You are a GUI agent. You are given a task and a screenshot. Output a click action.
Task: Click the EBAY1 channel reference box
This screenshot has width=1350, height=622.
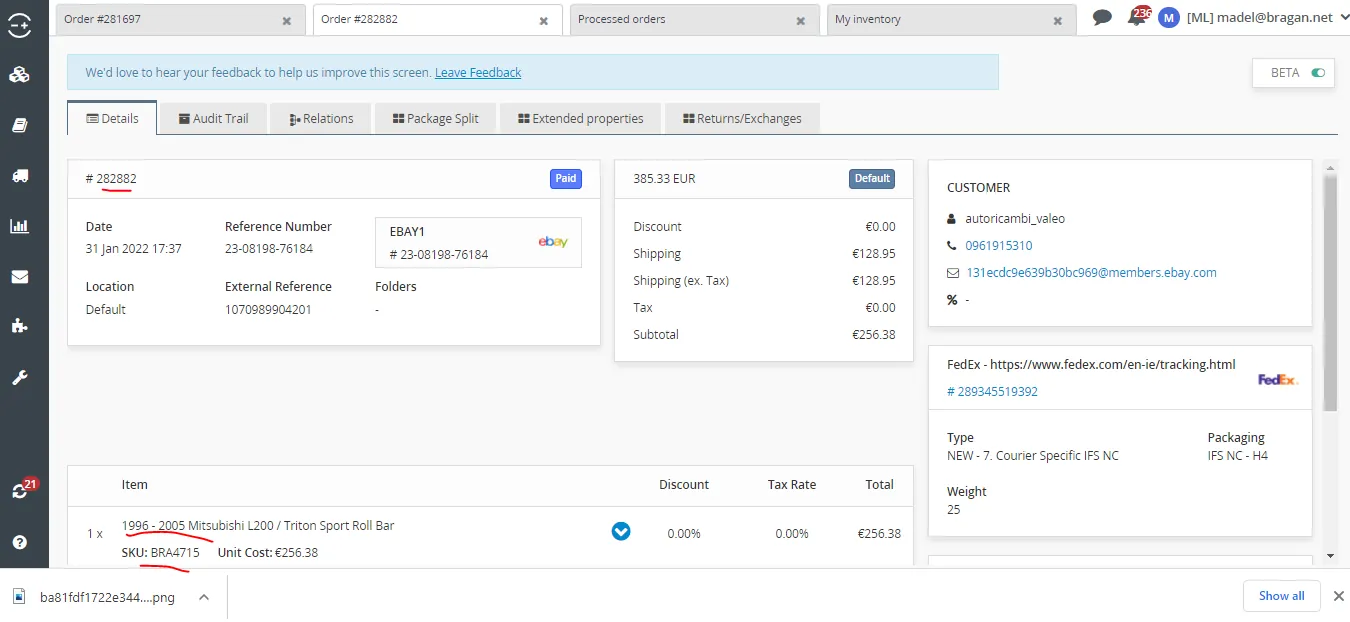478,243
